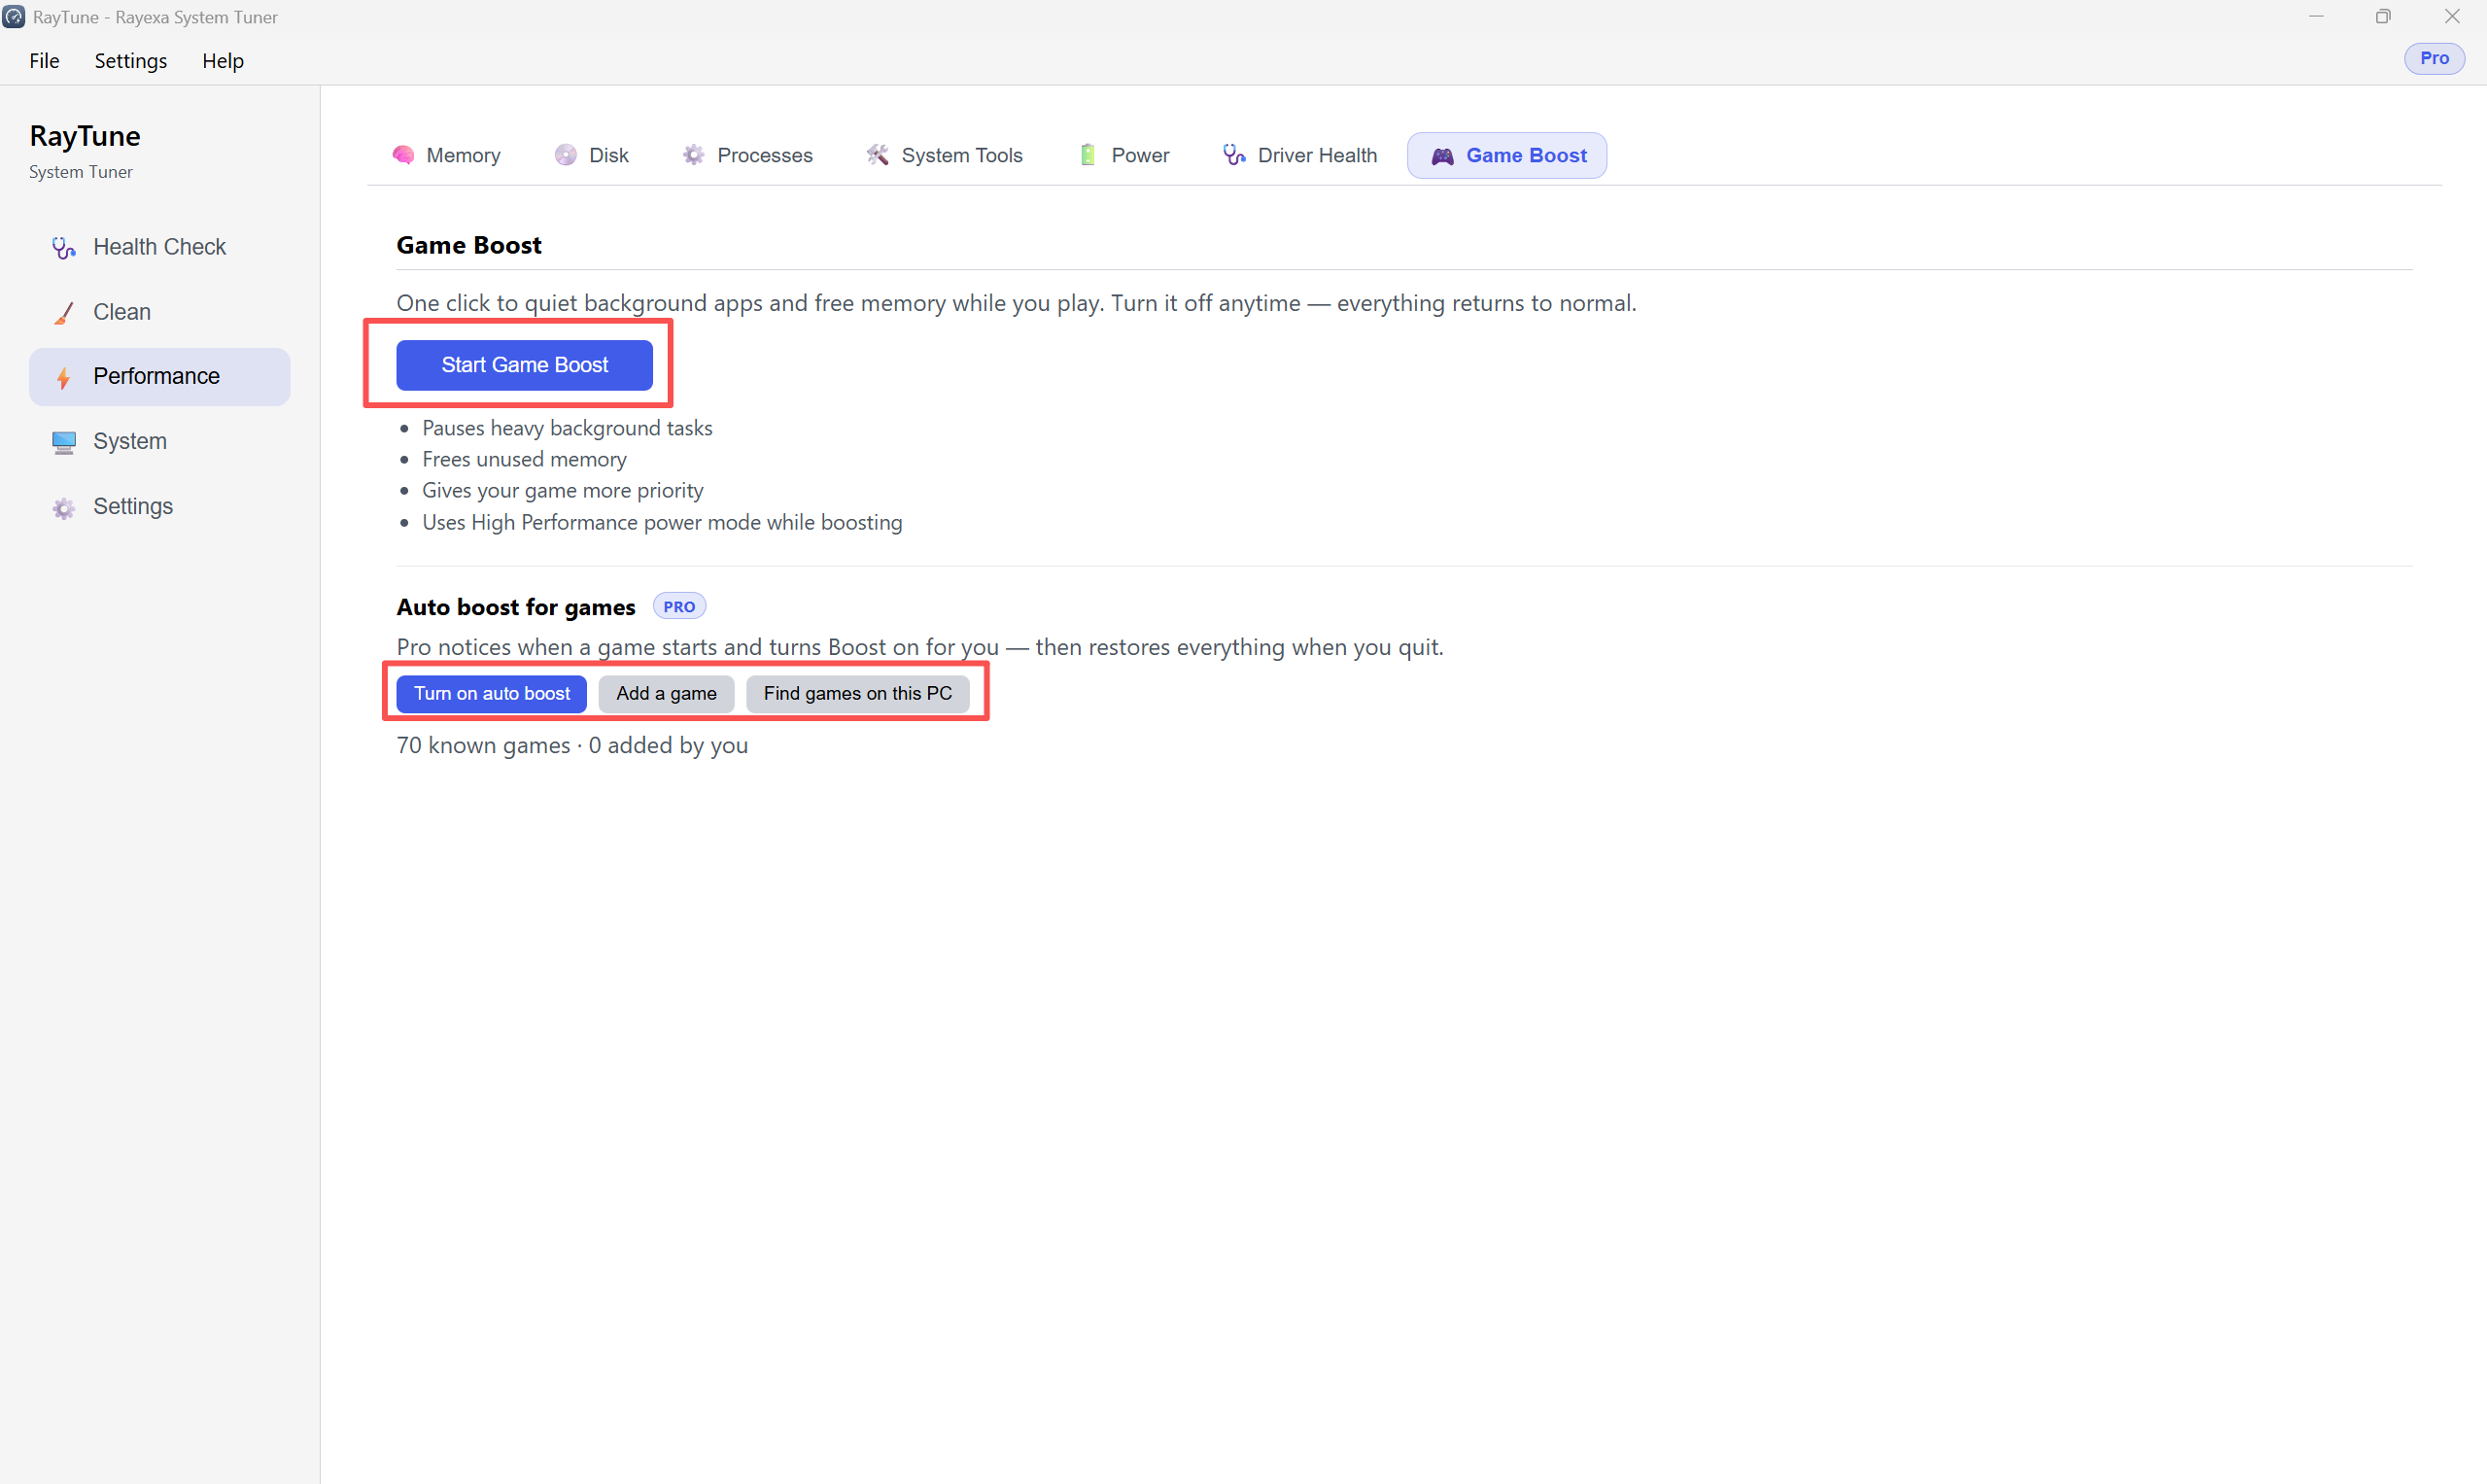Click the 'Pro notices when a game starts' description
This screenshot has height=1484, width=2487.
point(920,647)
